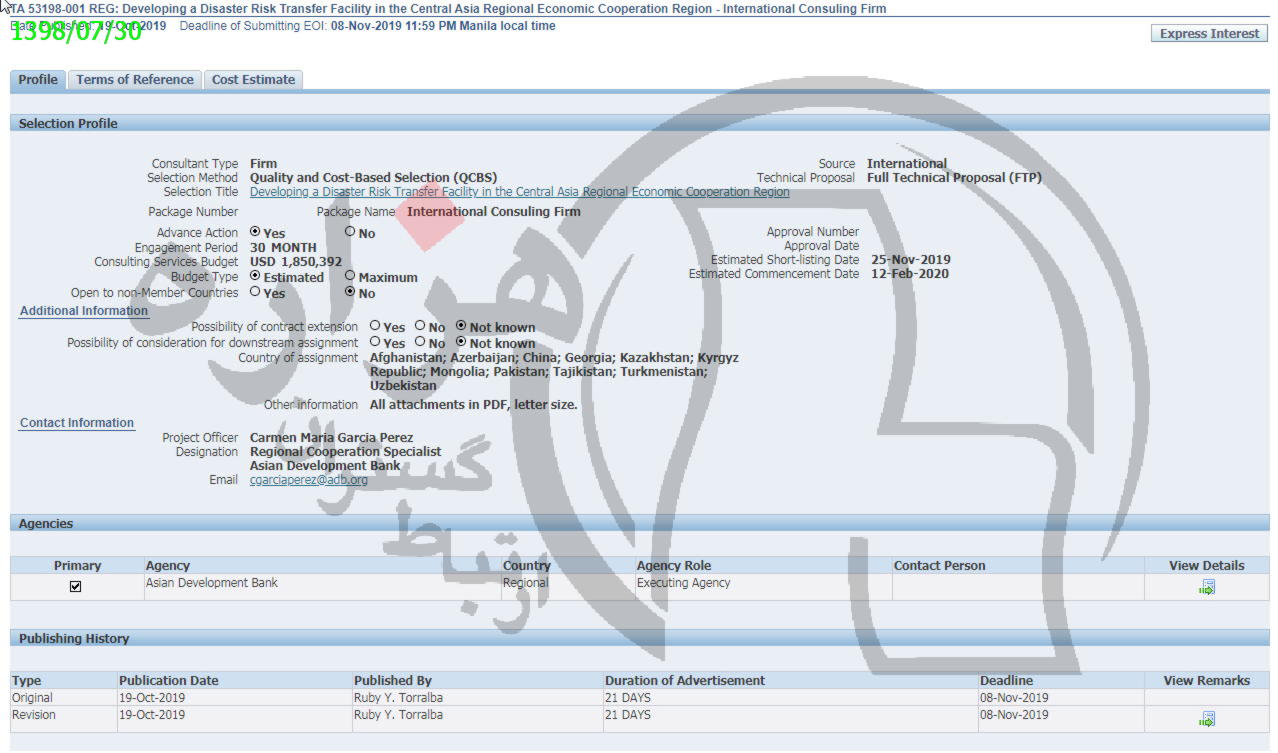The image size is (1278, 753).
Task: Open the Selection Title project link
Action: tap(519, 192)
